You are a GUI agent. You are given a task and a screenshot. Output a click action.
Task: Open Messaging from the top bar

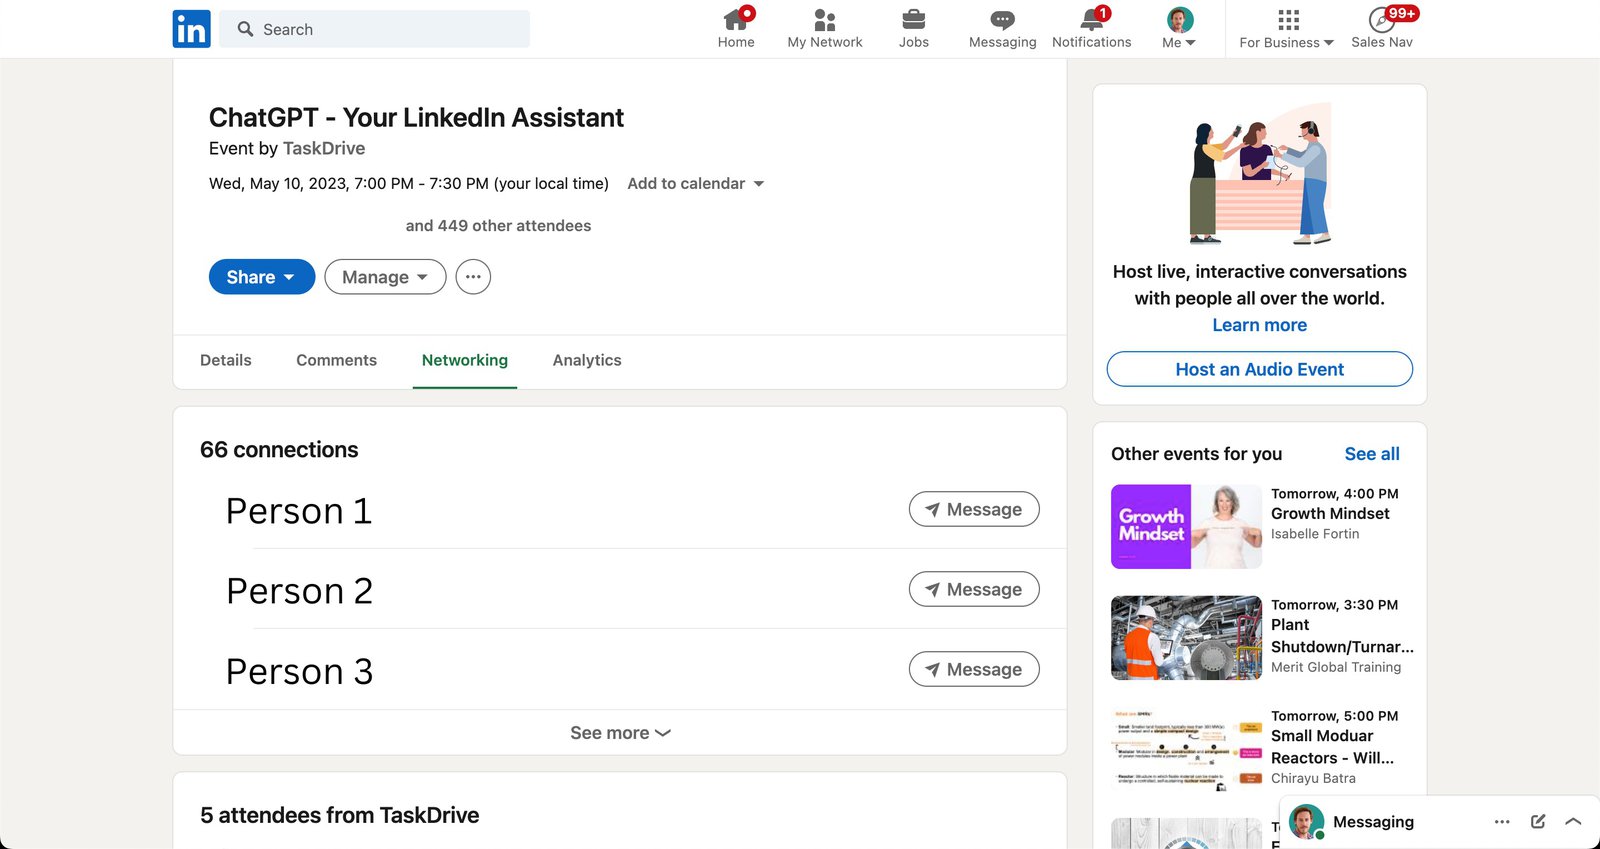pyautogui.click(x=1002, y=29)
